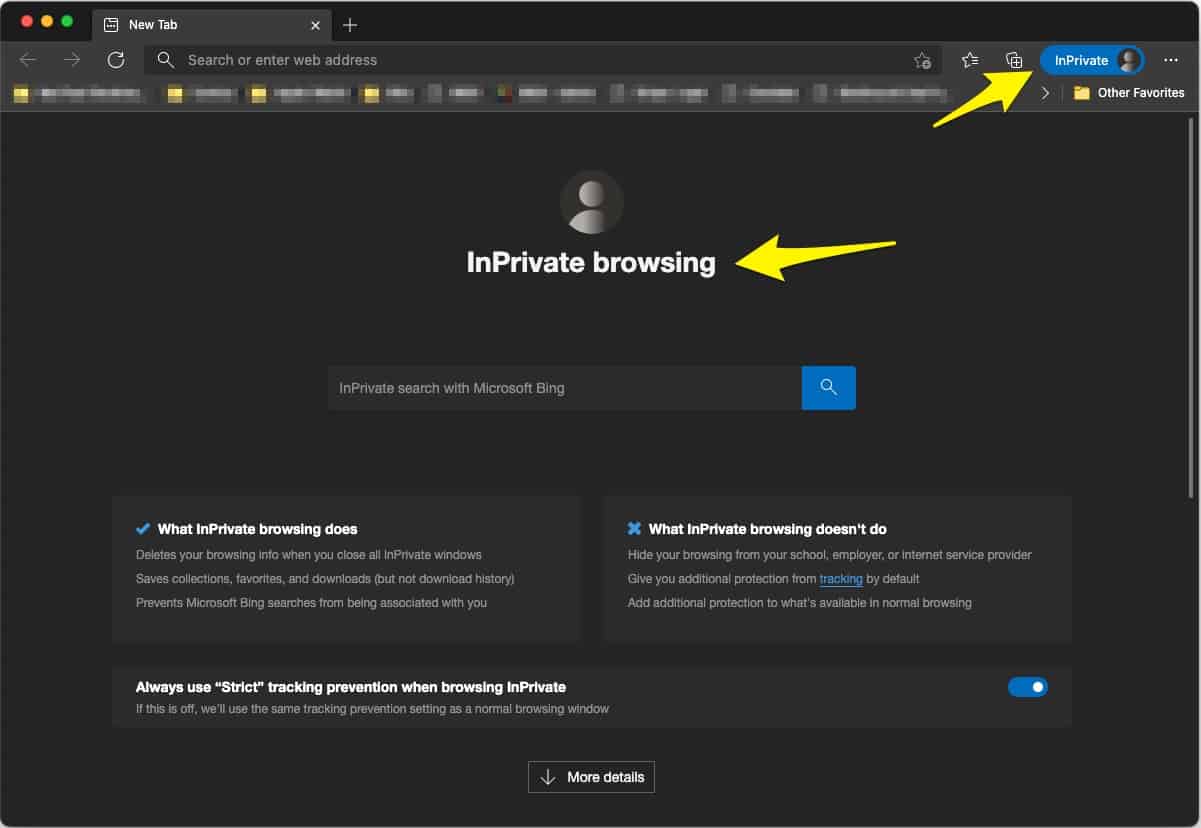The height and width of the screenshot is (828, 1201).
Task: Click the 'Always use "Strict" tracking prevention' label
Action: [x=351, y=687]
